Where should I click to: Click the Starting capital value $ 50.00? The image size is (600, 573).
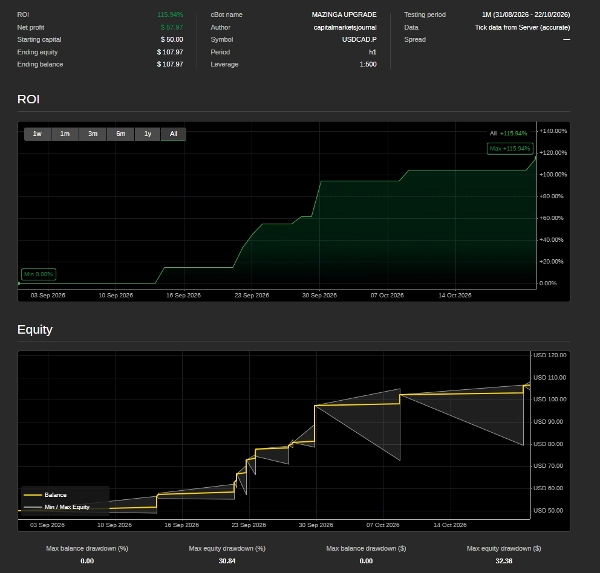(172, 39)
